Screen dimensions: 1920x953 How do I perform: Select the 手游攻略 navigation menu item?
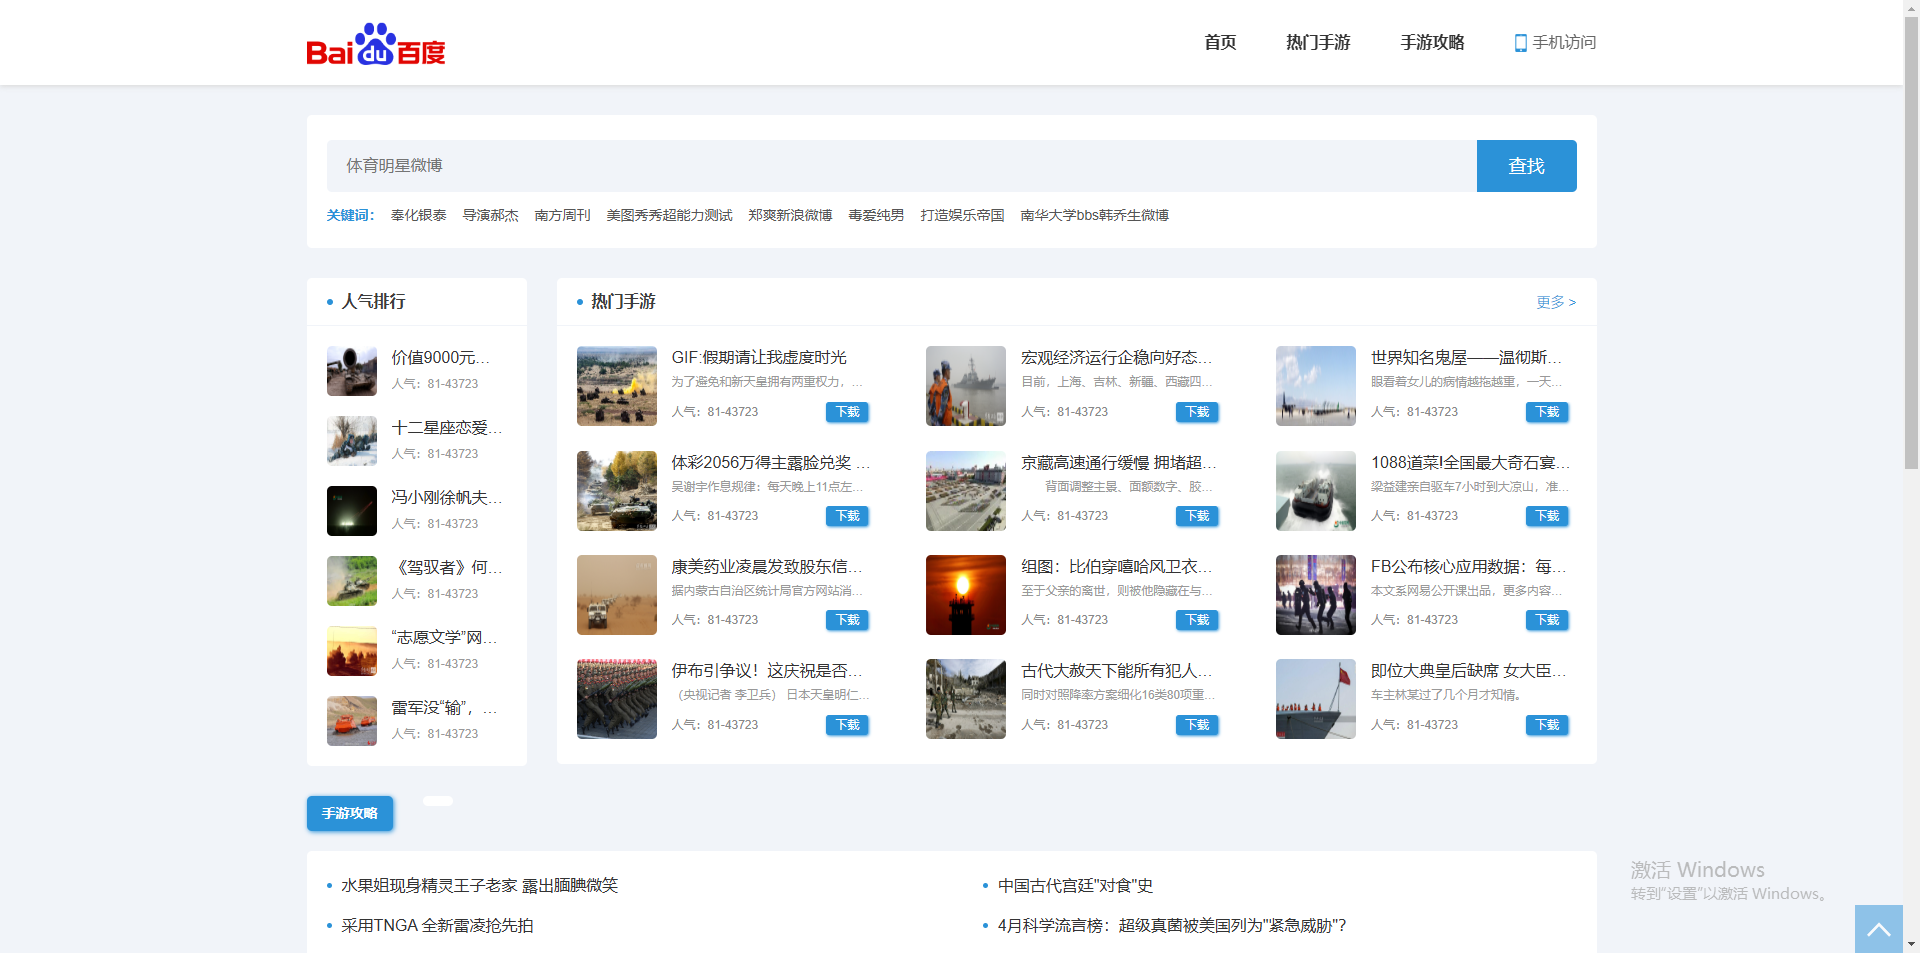[x=1432, y=43]
